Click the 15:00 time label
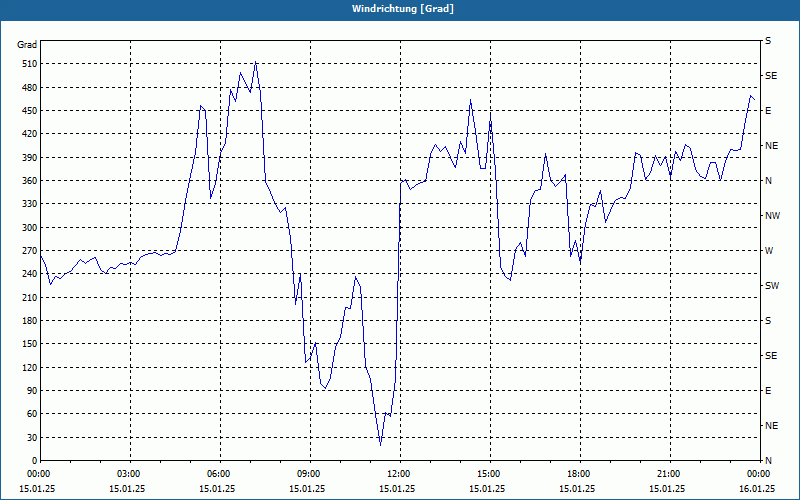This screenshot has width=800, height=500. pyautogui.click(x=490, y=474)
